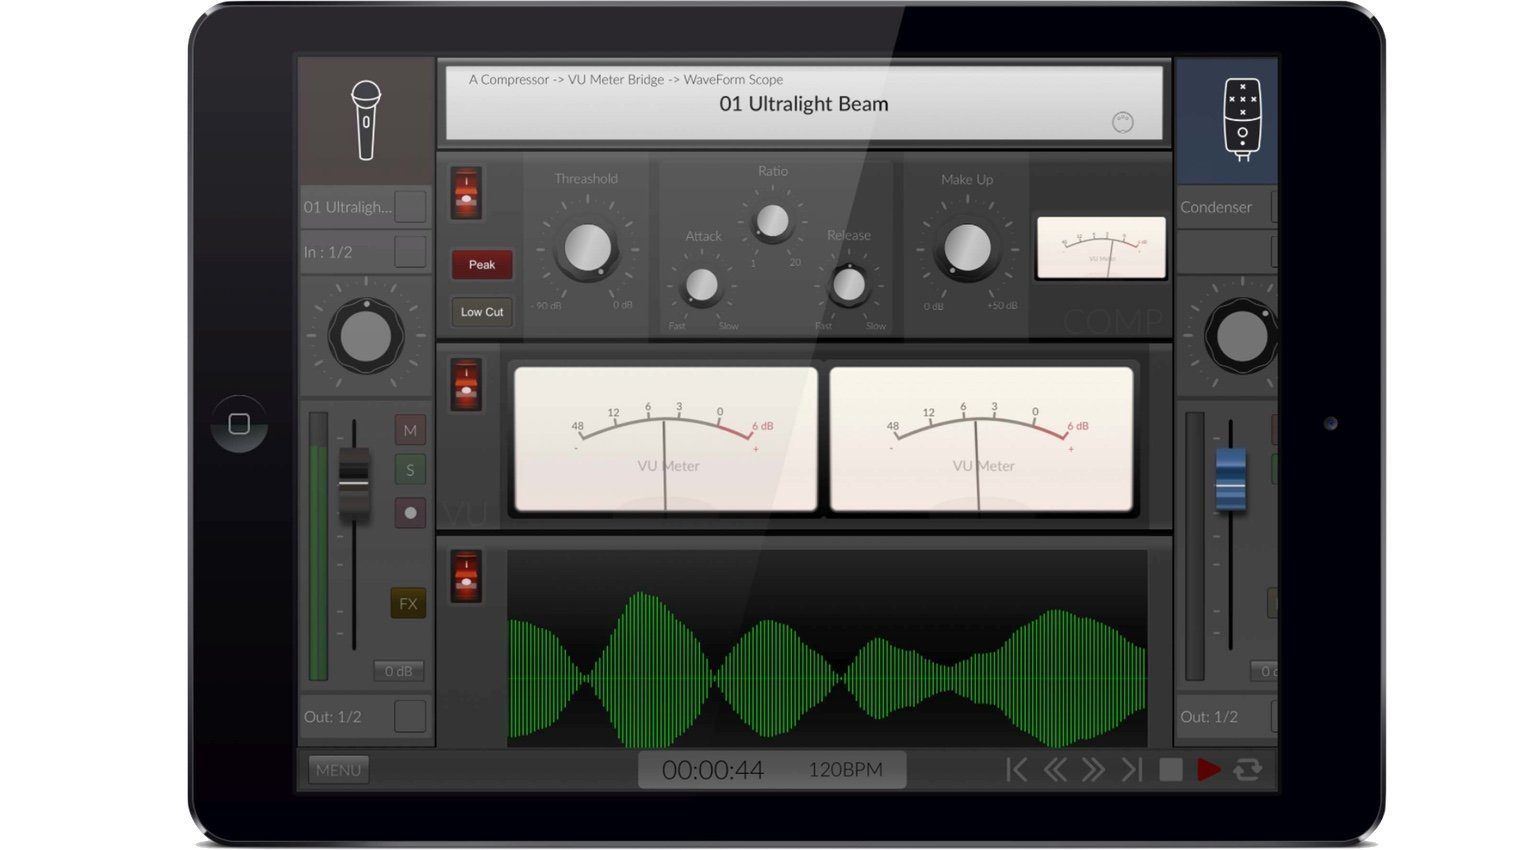Mute channel with the M button
Screen dimensions: 1540x850
click(x=410, y=430)
